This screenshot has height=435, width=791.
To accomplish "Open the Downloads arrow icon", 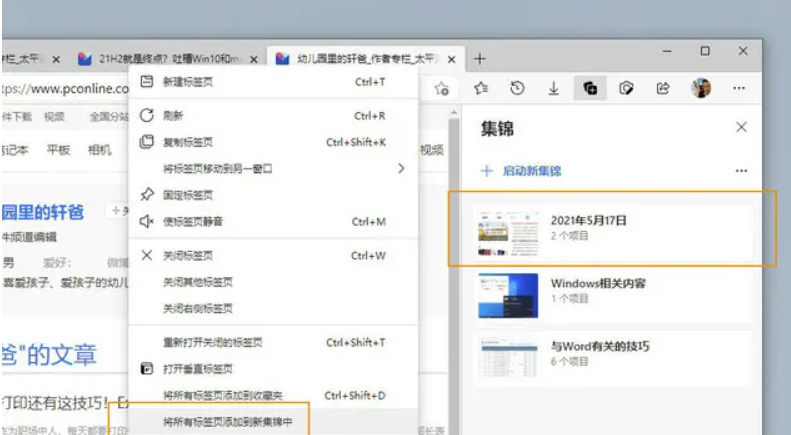I will click(553, 89).
